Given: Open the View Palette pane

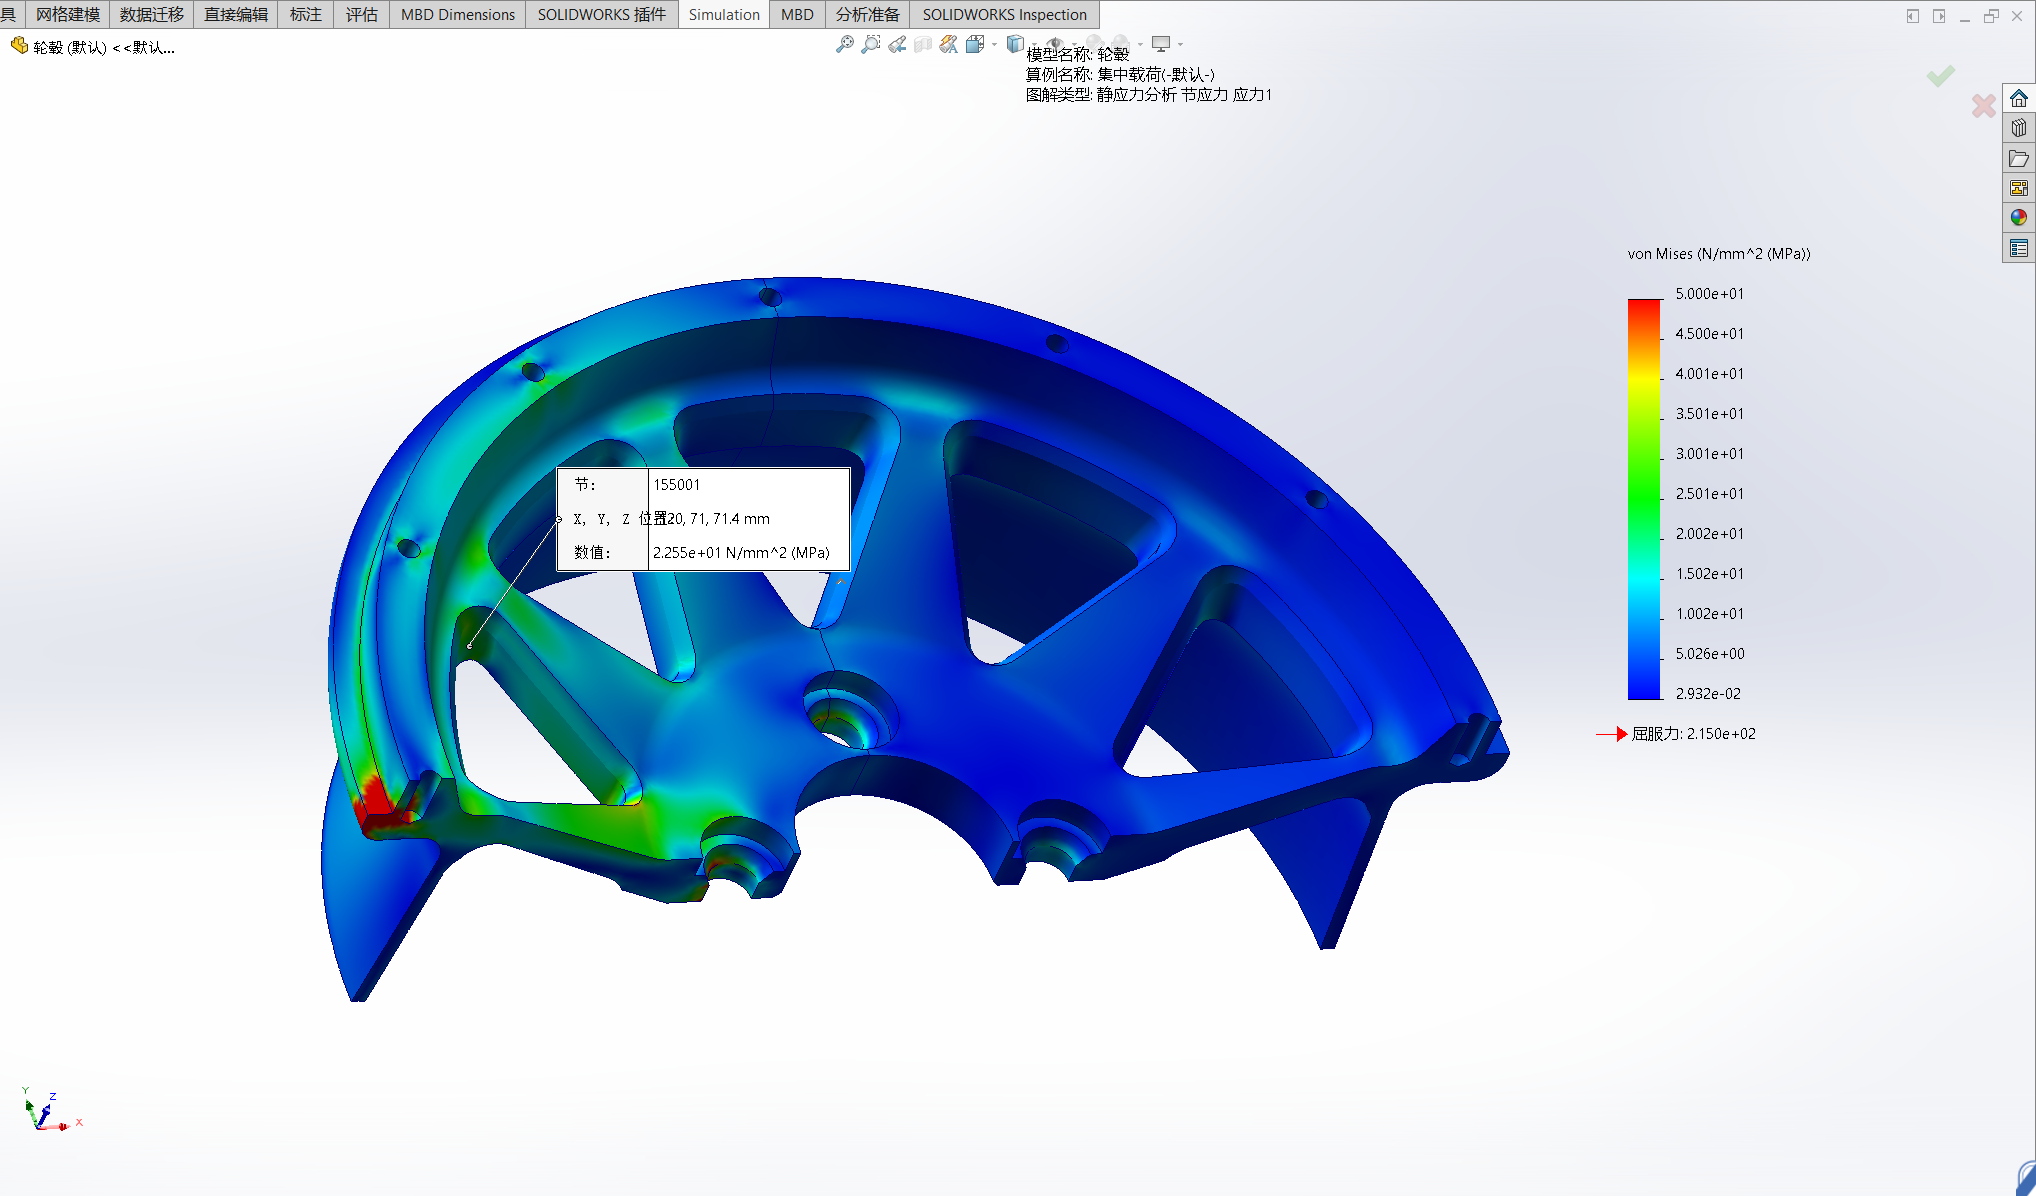Looking at the screenshot, I should [2019, 188].
